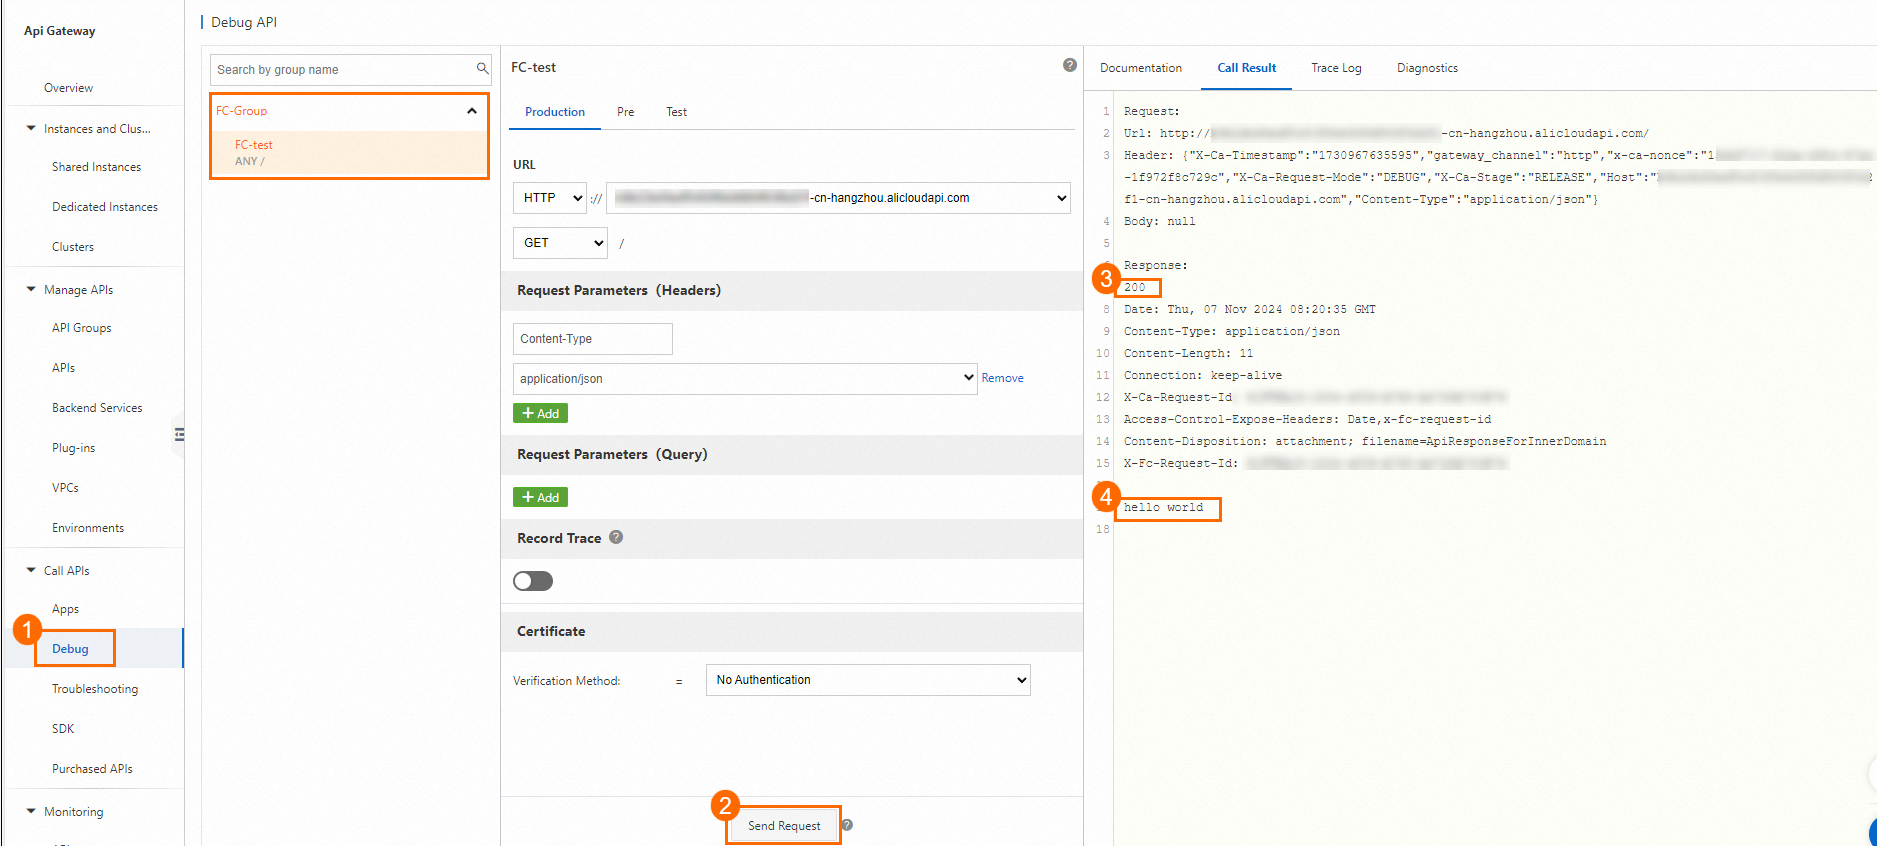The height and width of the screenshot is (846, 1877).
Task: Click Add under Request Parameters Query
Action: (x=540, y=497)
